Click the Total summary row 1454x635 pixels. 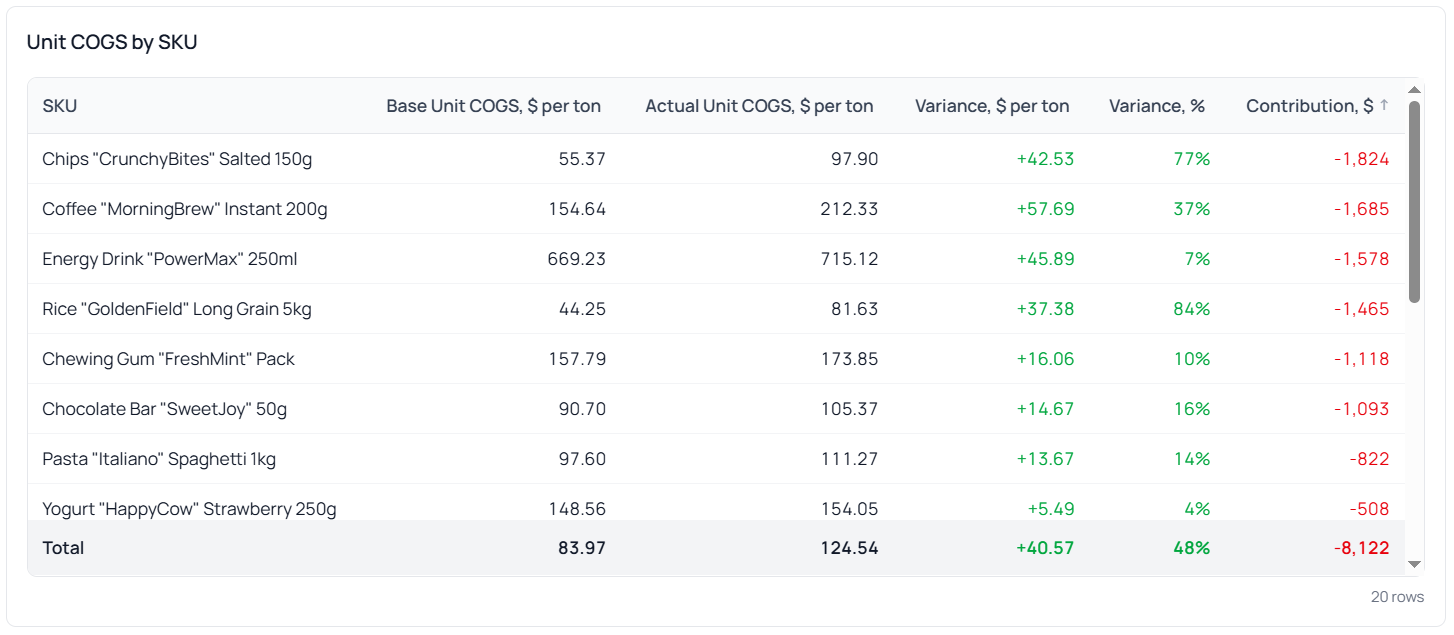pos(63,548)
